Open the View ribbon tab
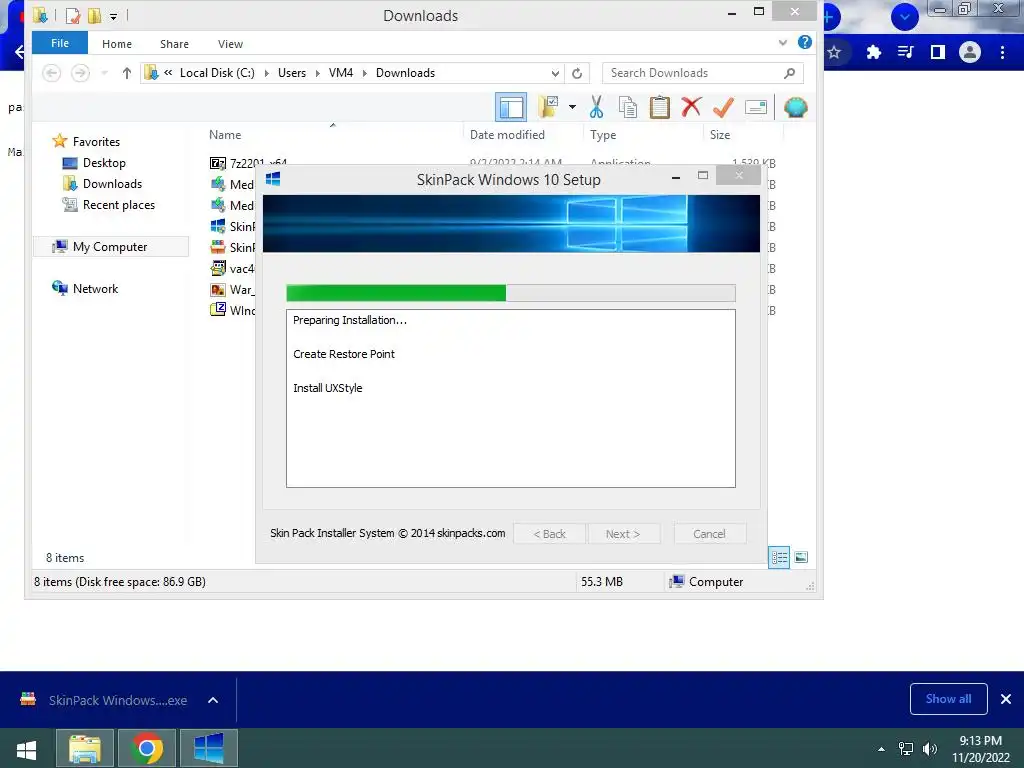Screen dimensions: 1024x768 point(230,44)
